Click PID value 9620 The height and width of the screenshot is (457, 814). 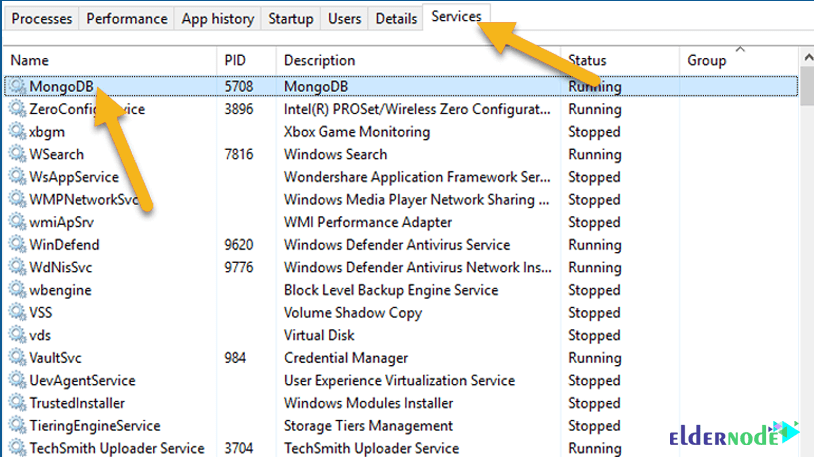pyautogui.click(x=239, y=245)
